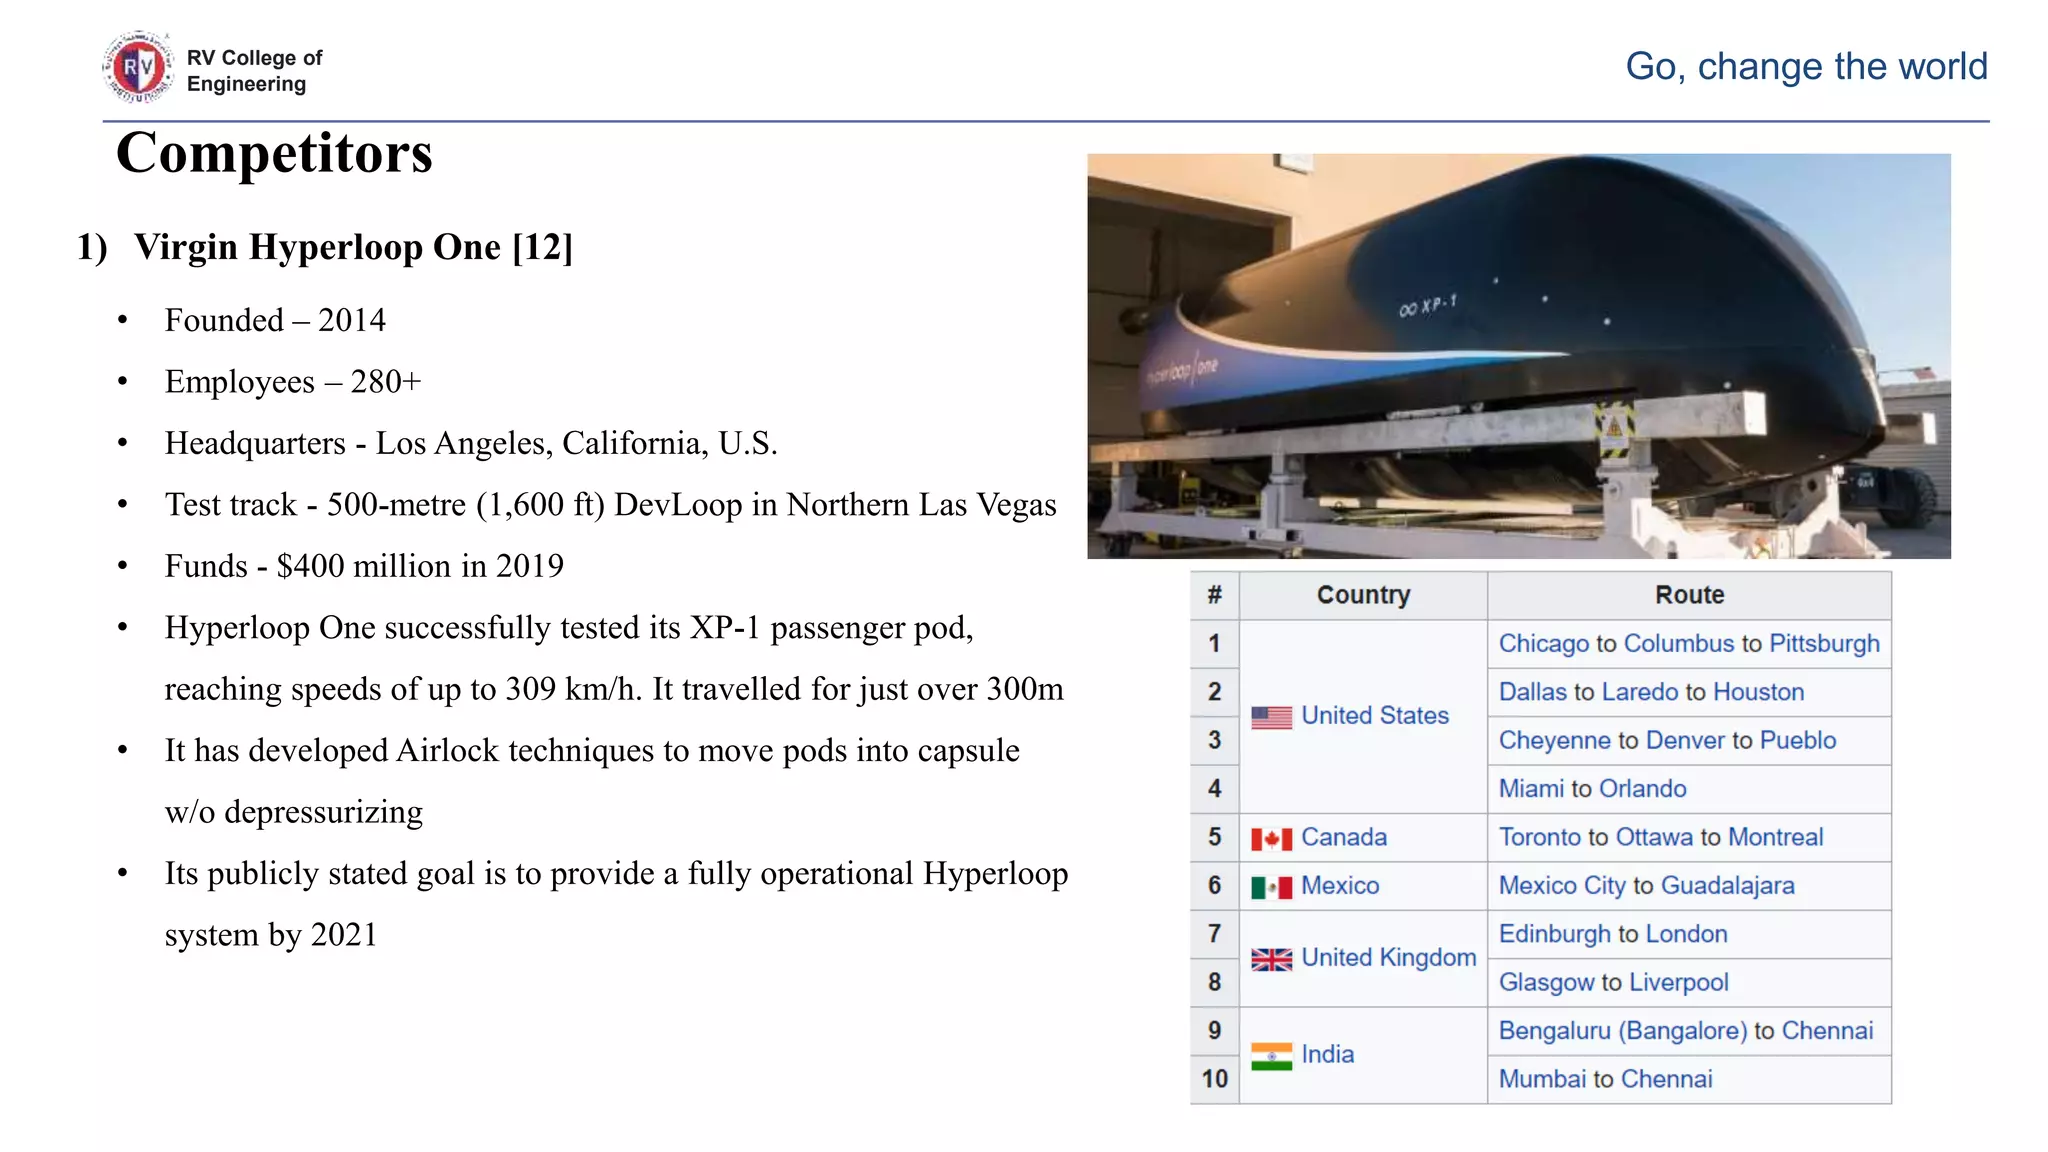Select the Bengaluru (Bangalore) route link

[1622, 1031]
